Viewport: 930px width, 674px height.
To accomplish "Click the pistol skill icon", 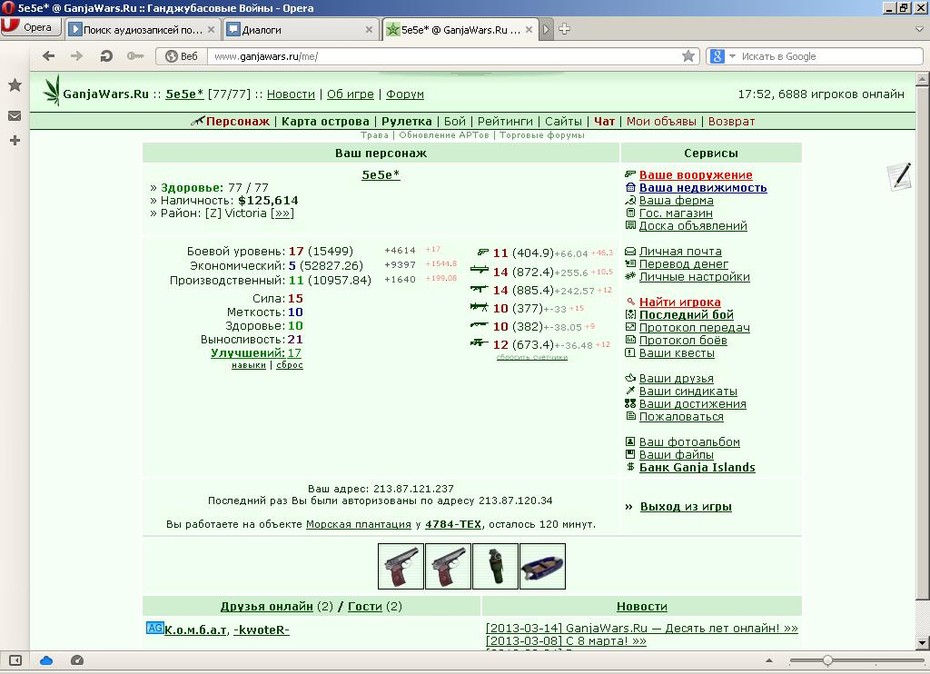I will point(483,252).
